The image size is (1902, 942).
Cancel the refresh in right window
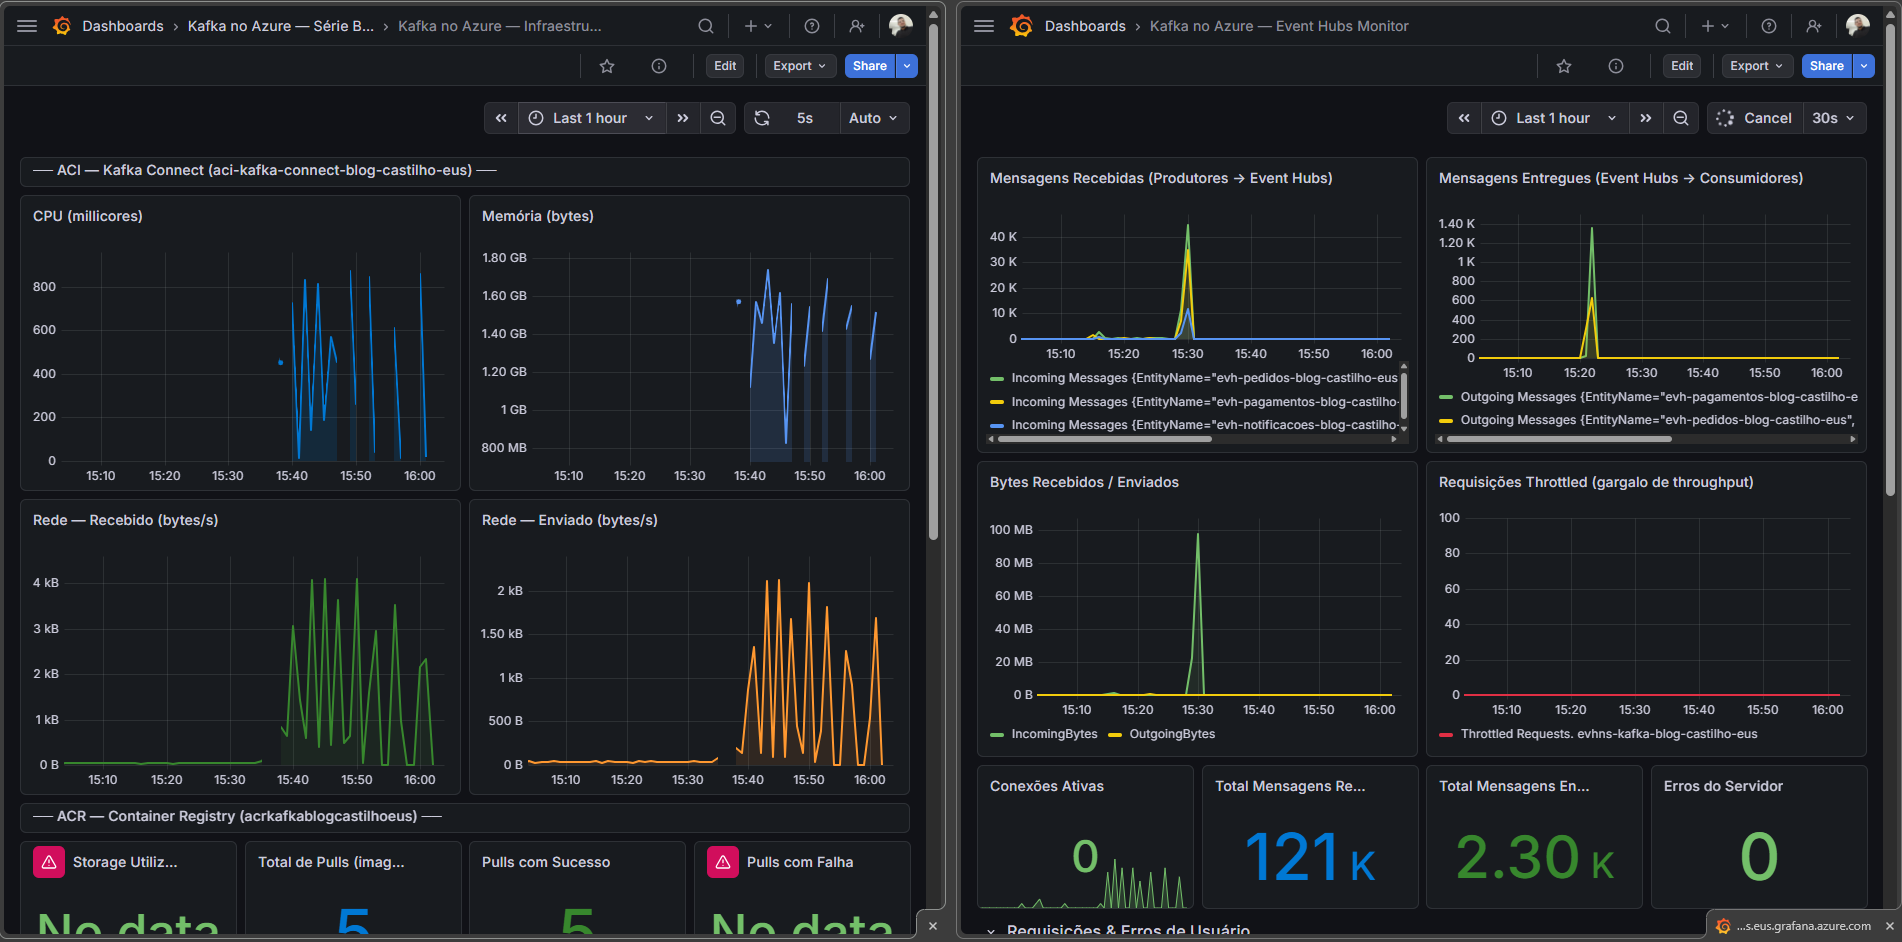(1755, 118)
